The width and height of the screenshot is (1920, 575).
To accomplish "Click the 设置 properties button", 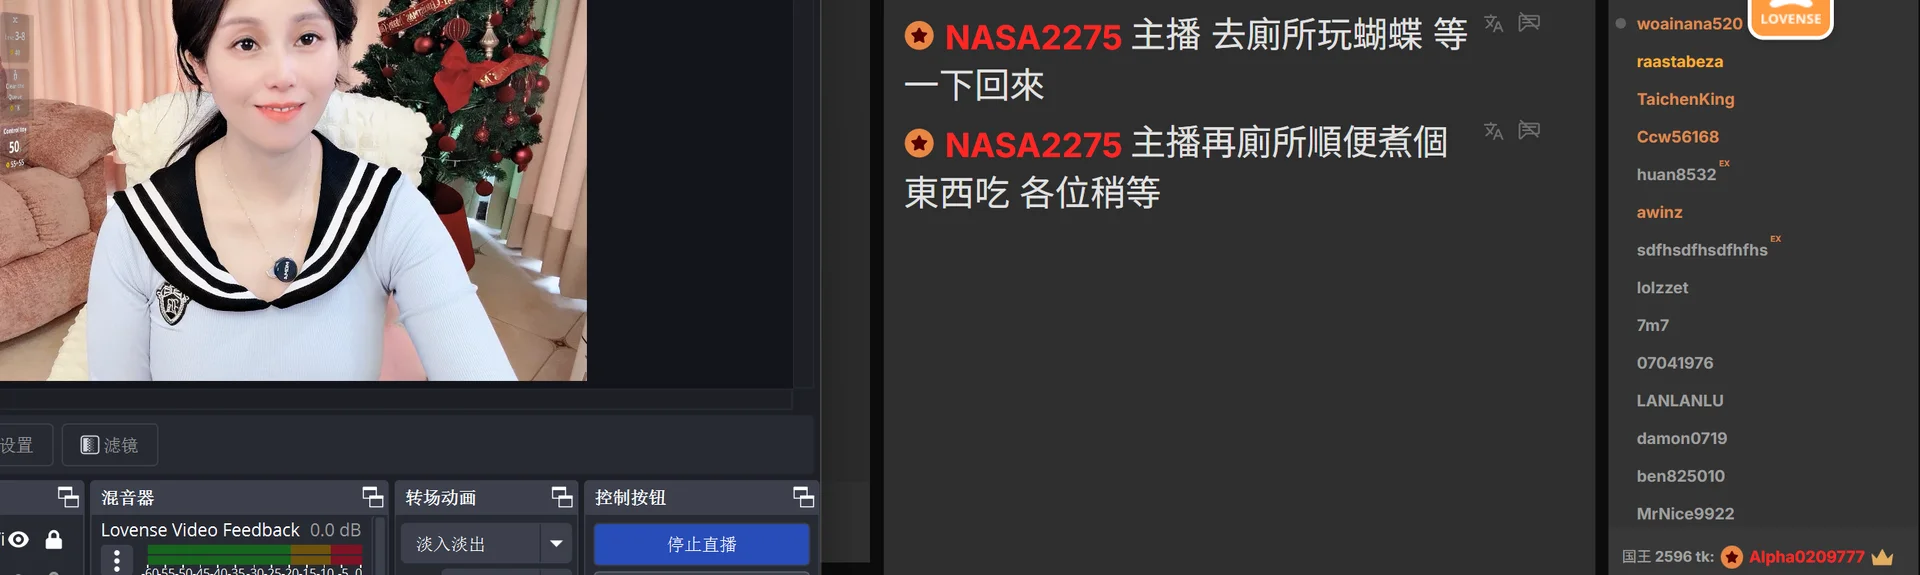I will tap(17, 445).
